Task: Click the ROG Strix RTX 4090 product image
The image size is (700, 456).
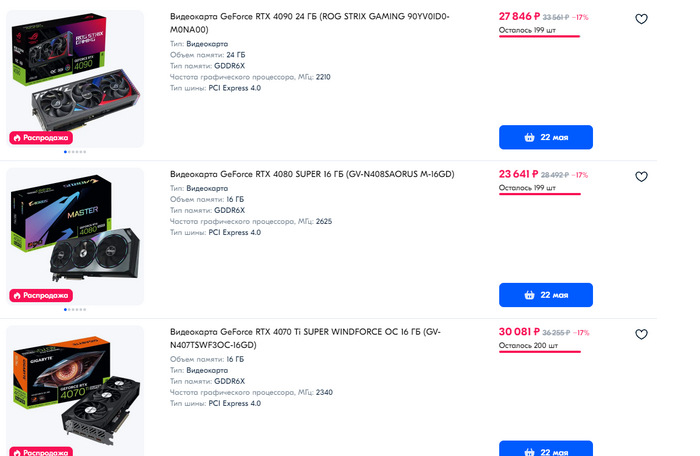Action: (x=75, y=75)
